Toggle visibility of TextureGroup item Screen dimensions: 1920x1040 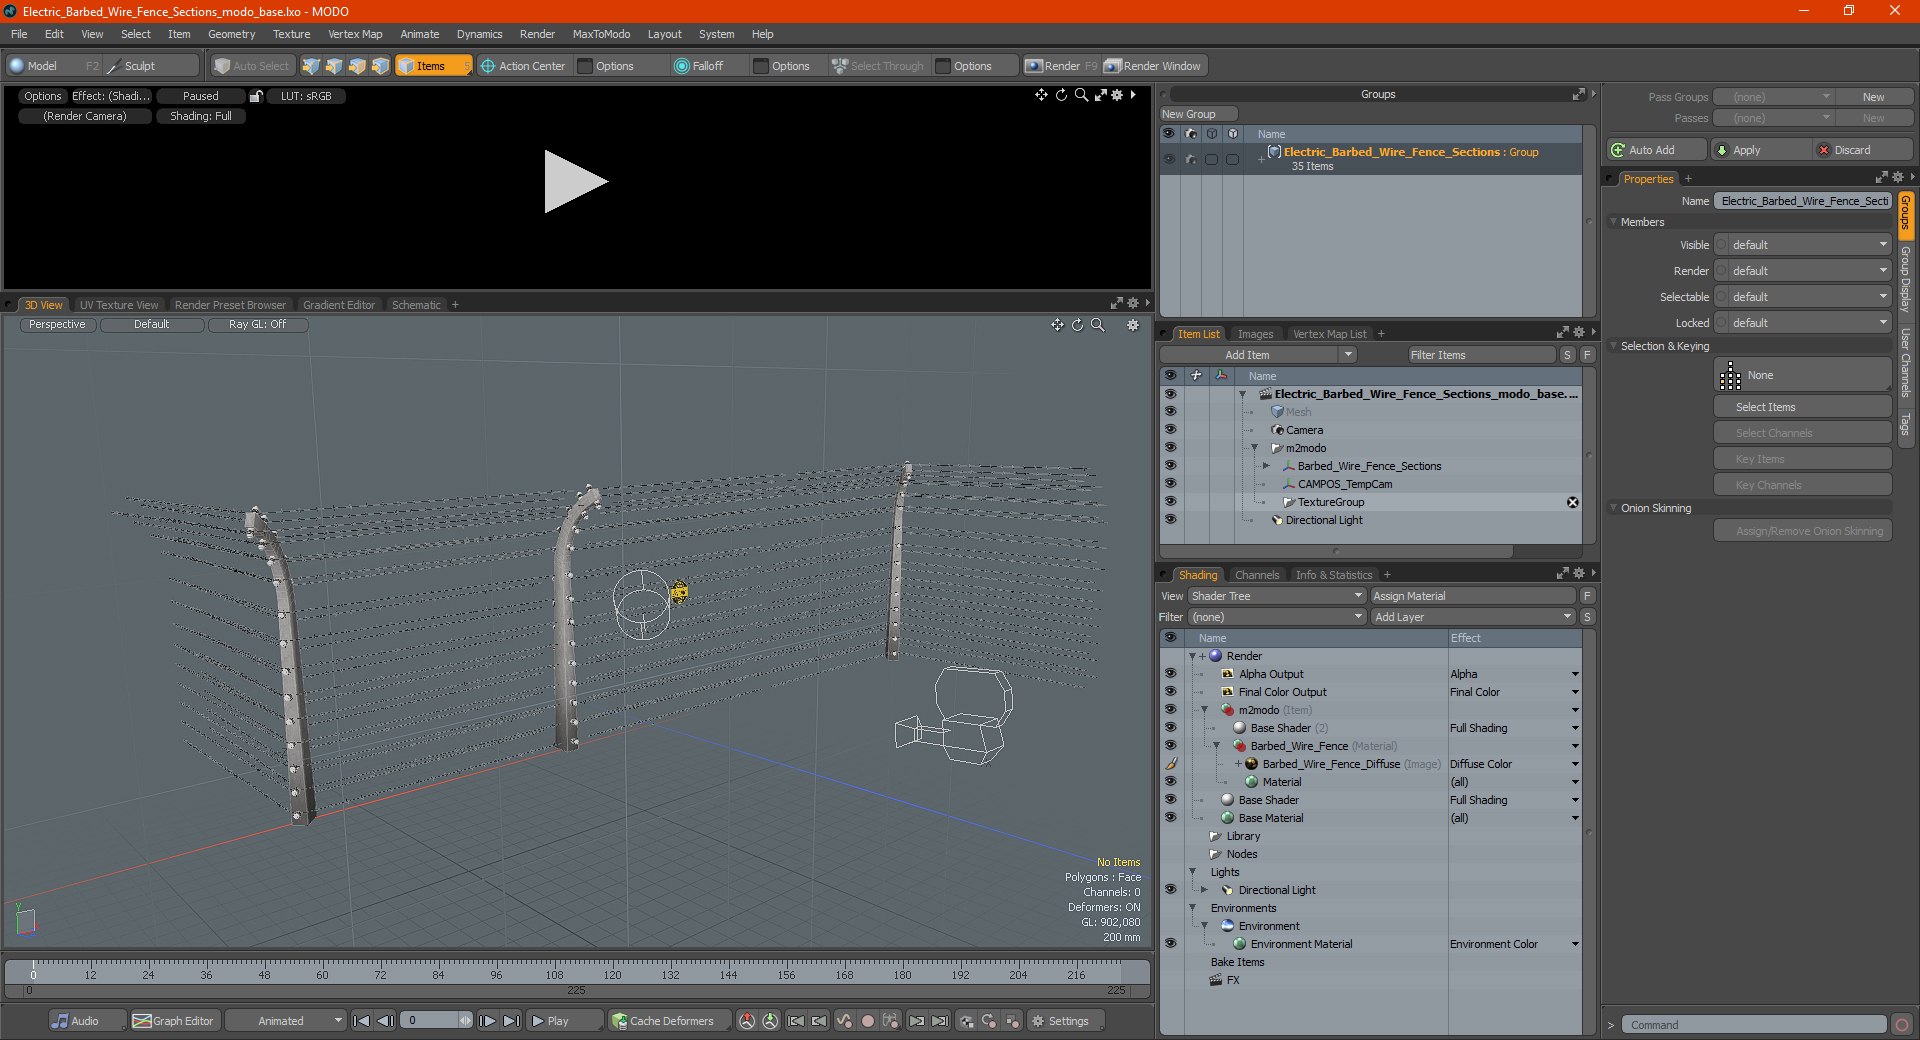point(1170,502)
